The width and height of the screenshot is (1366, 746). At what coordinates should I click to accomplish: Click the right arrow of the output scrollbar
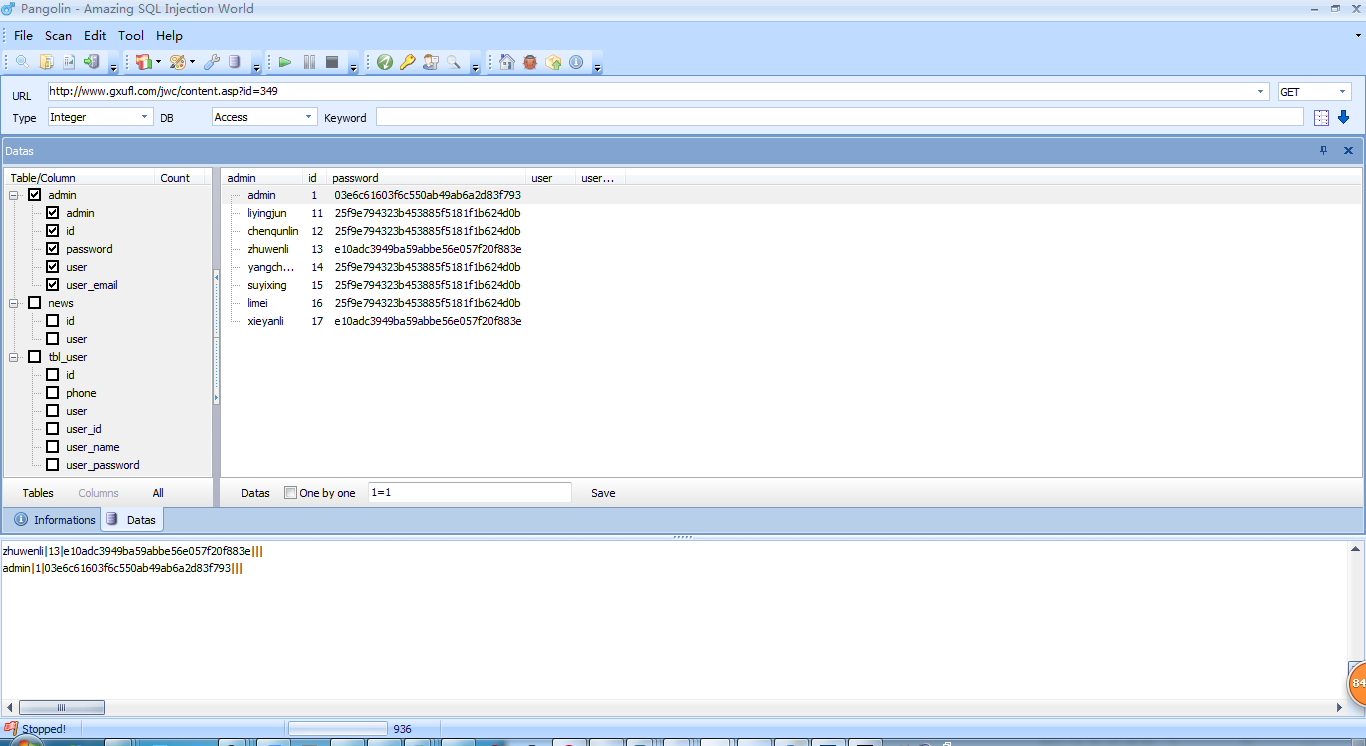pos(1340,707)
